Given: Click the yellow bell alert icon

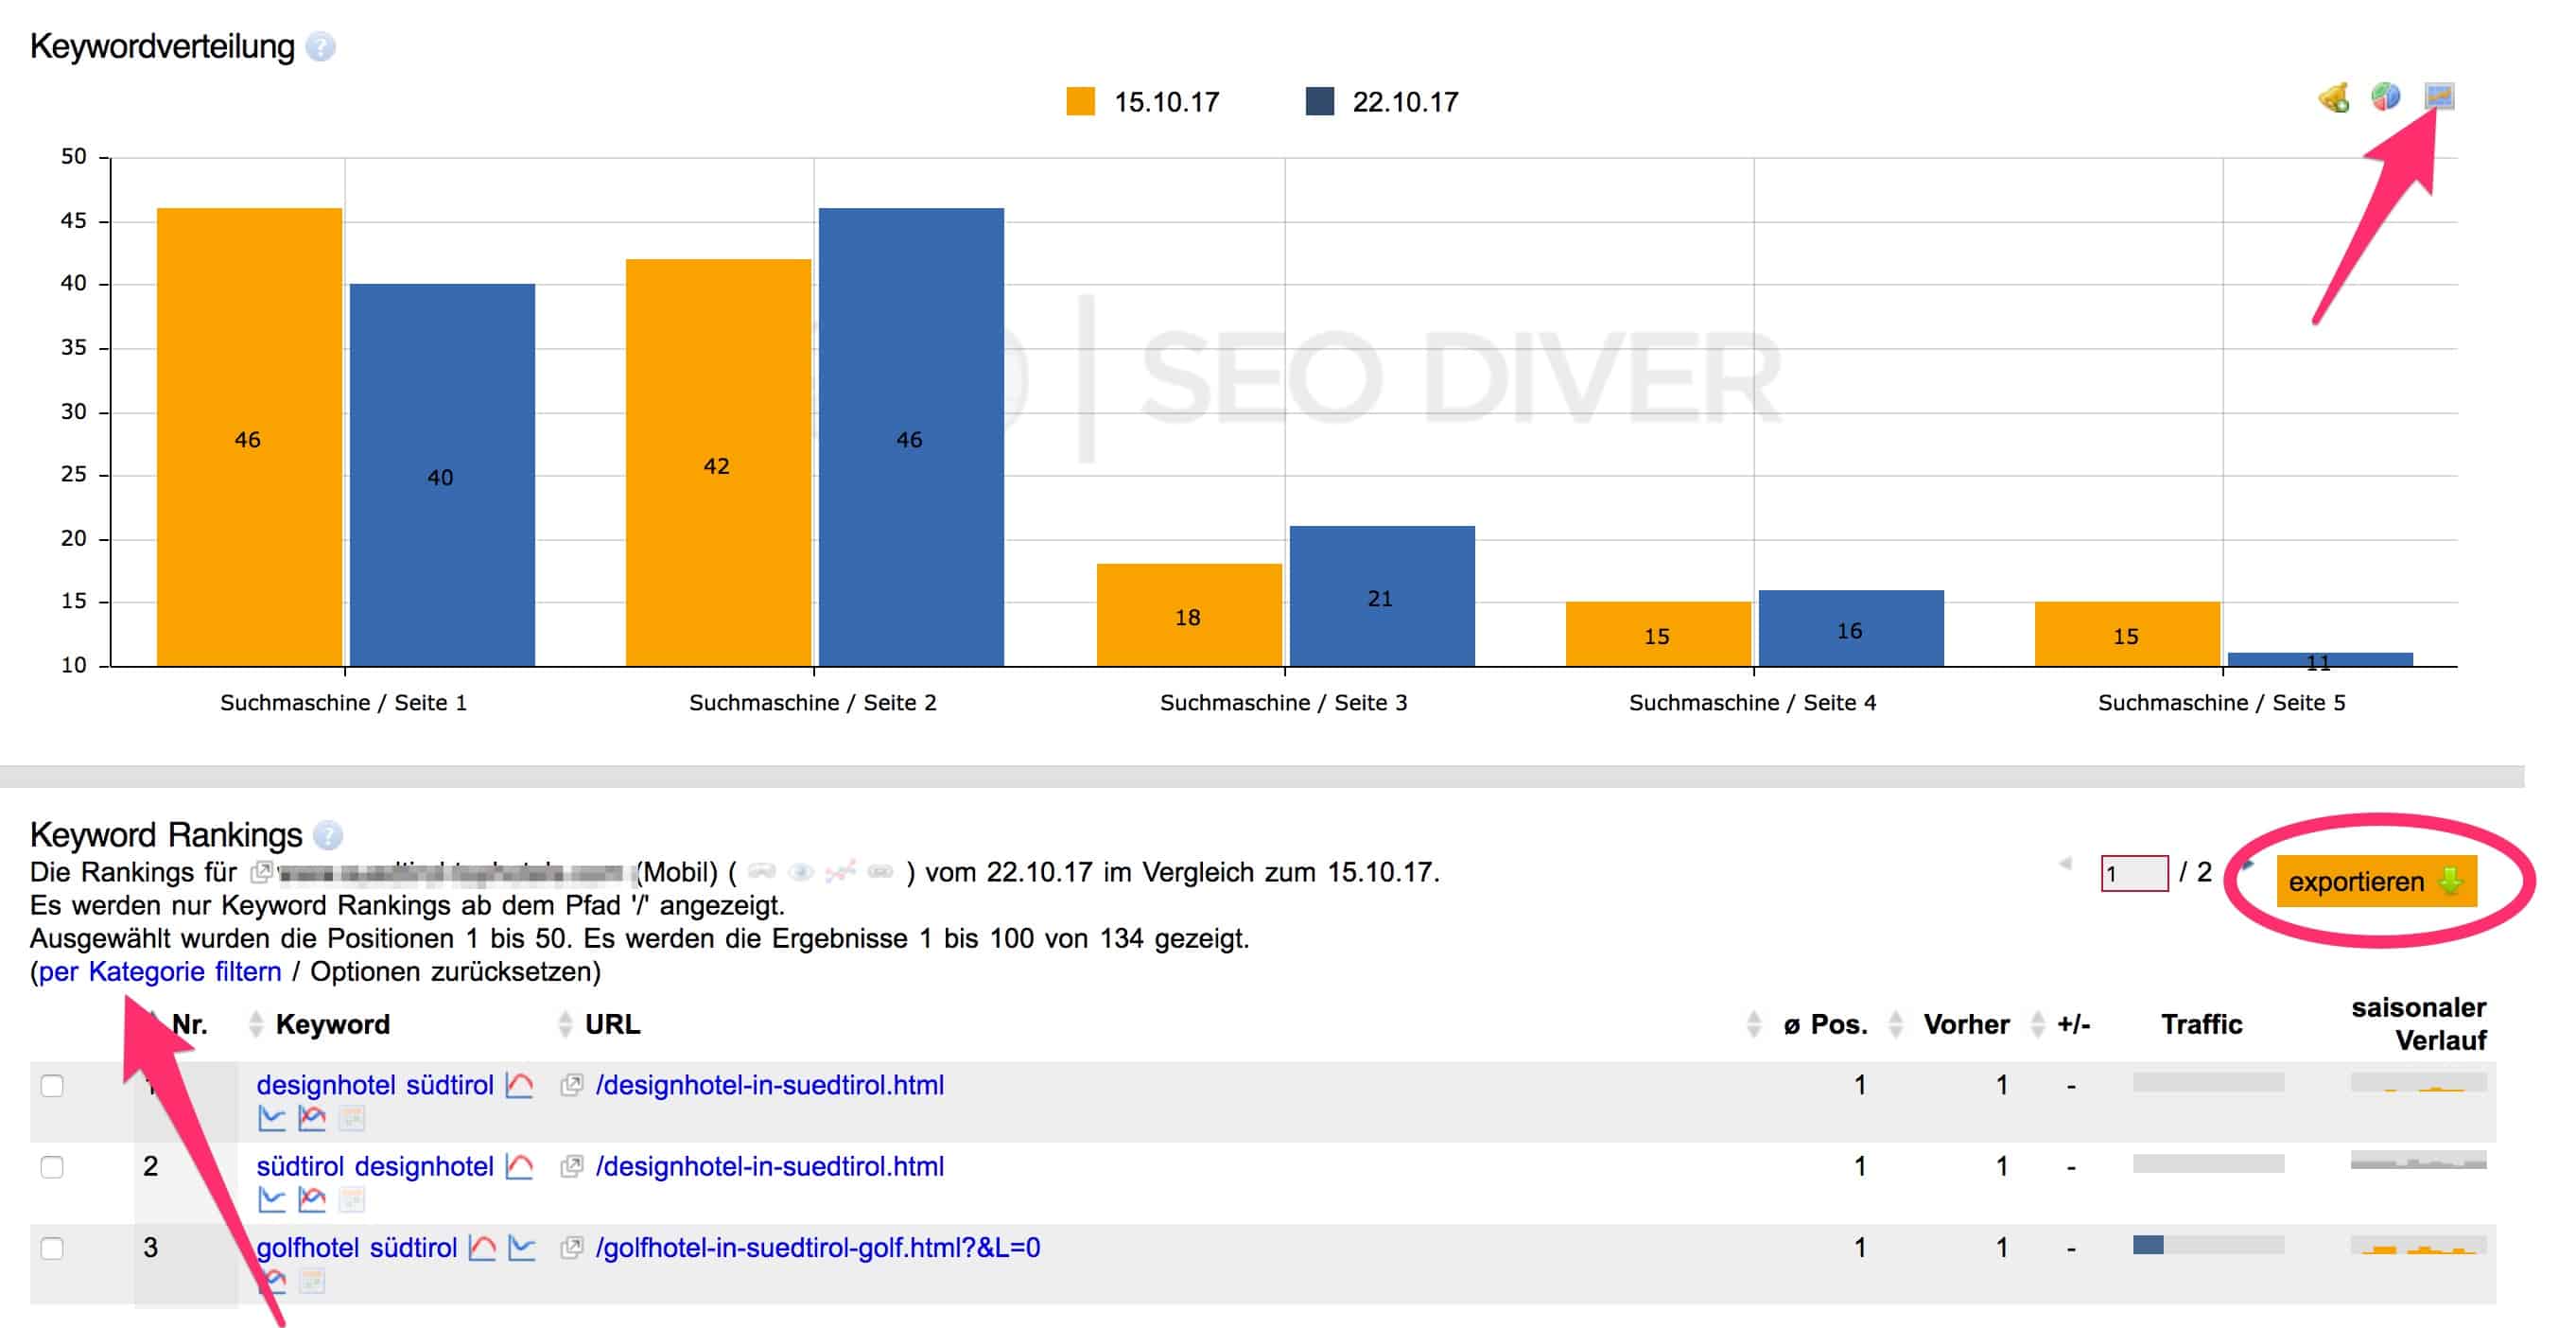Looking at the screenshot, I should 2334,98.
